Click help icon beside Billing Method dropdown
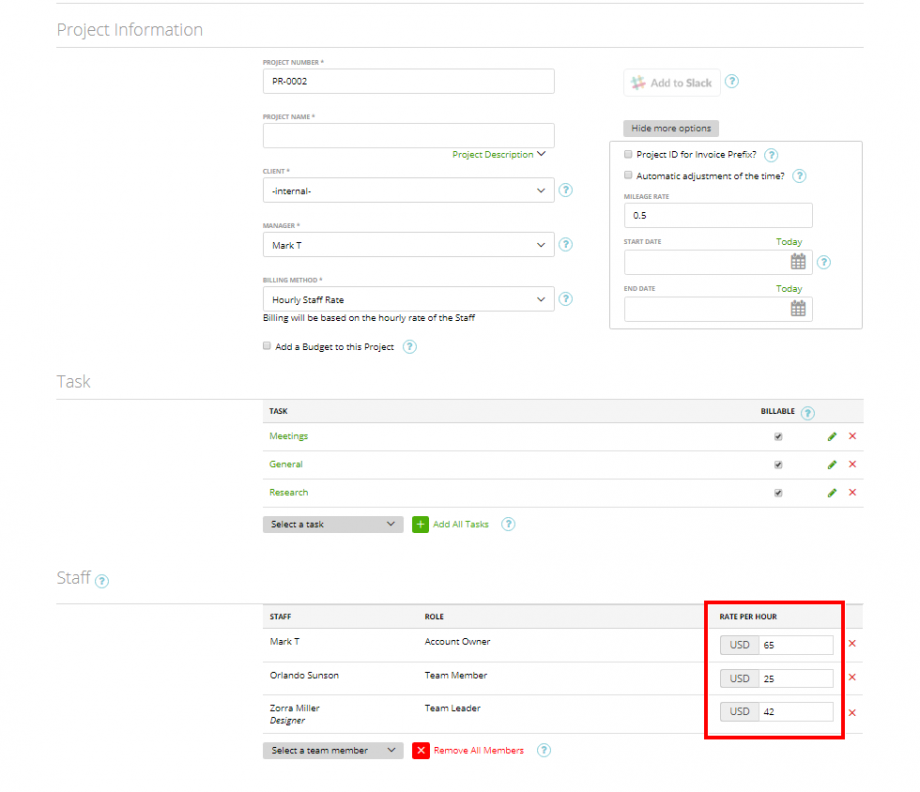The image size is (920, 792). 566,299
